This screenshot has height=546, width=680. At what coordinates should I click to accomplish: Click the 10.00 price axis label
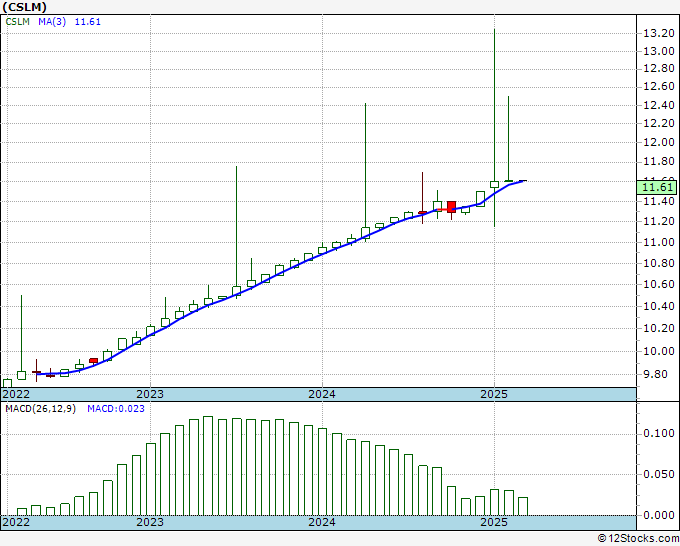(x=656, y=351)
